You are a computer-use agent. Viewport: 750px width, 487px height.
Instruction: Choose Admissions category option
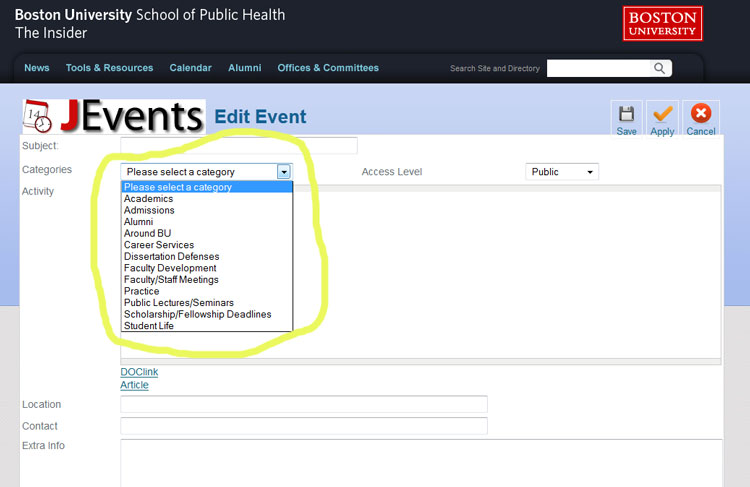[x=207, y=210]
